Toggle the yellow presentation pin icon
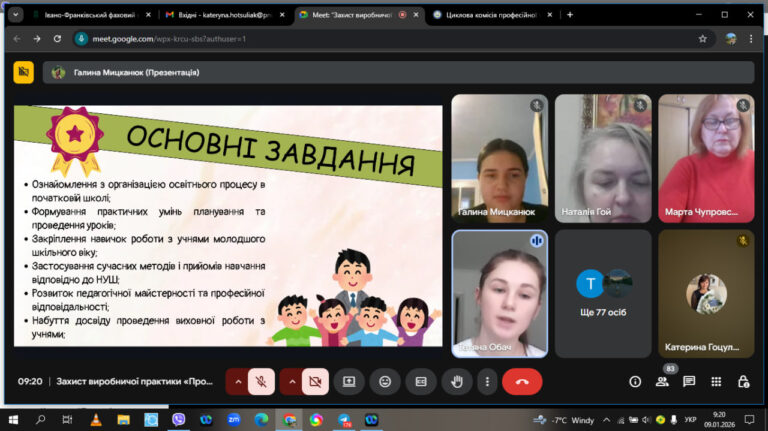Image resolution: width=768 pixels, height=431 pixels. coord(24,72)
